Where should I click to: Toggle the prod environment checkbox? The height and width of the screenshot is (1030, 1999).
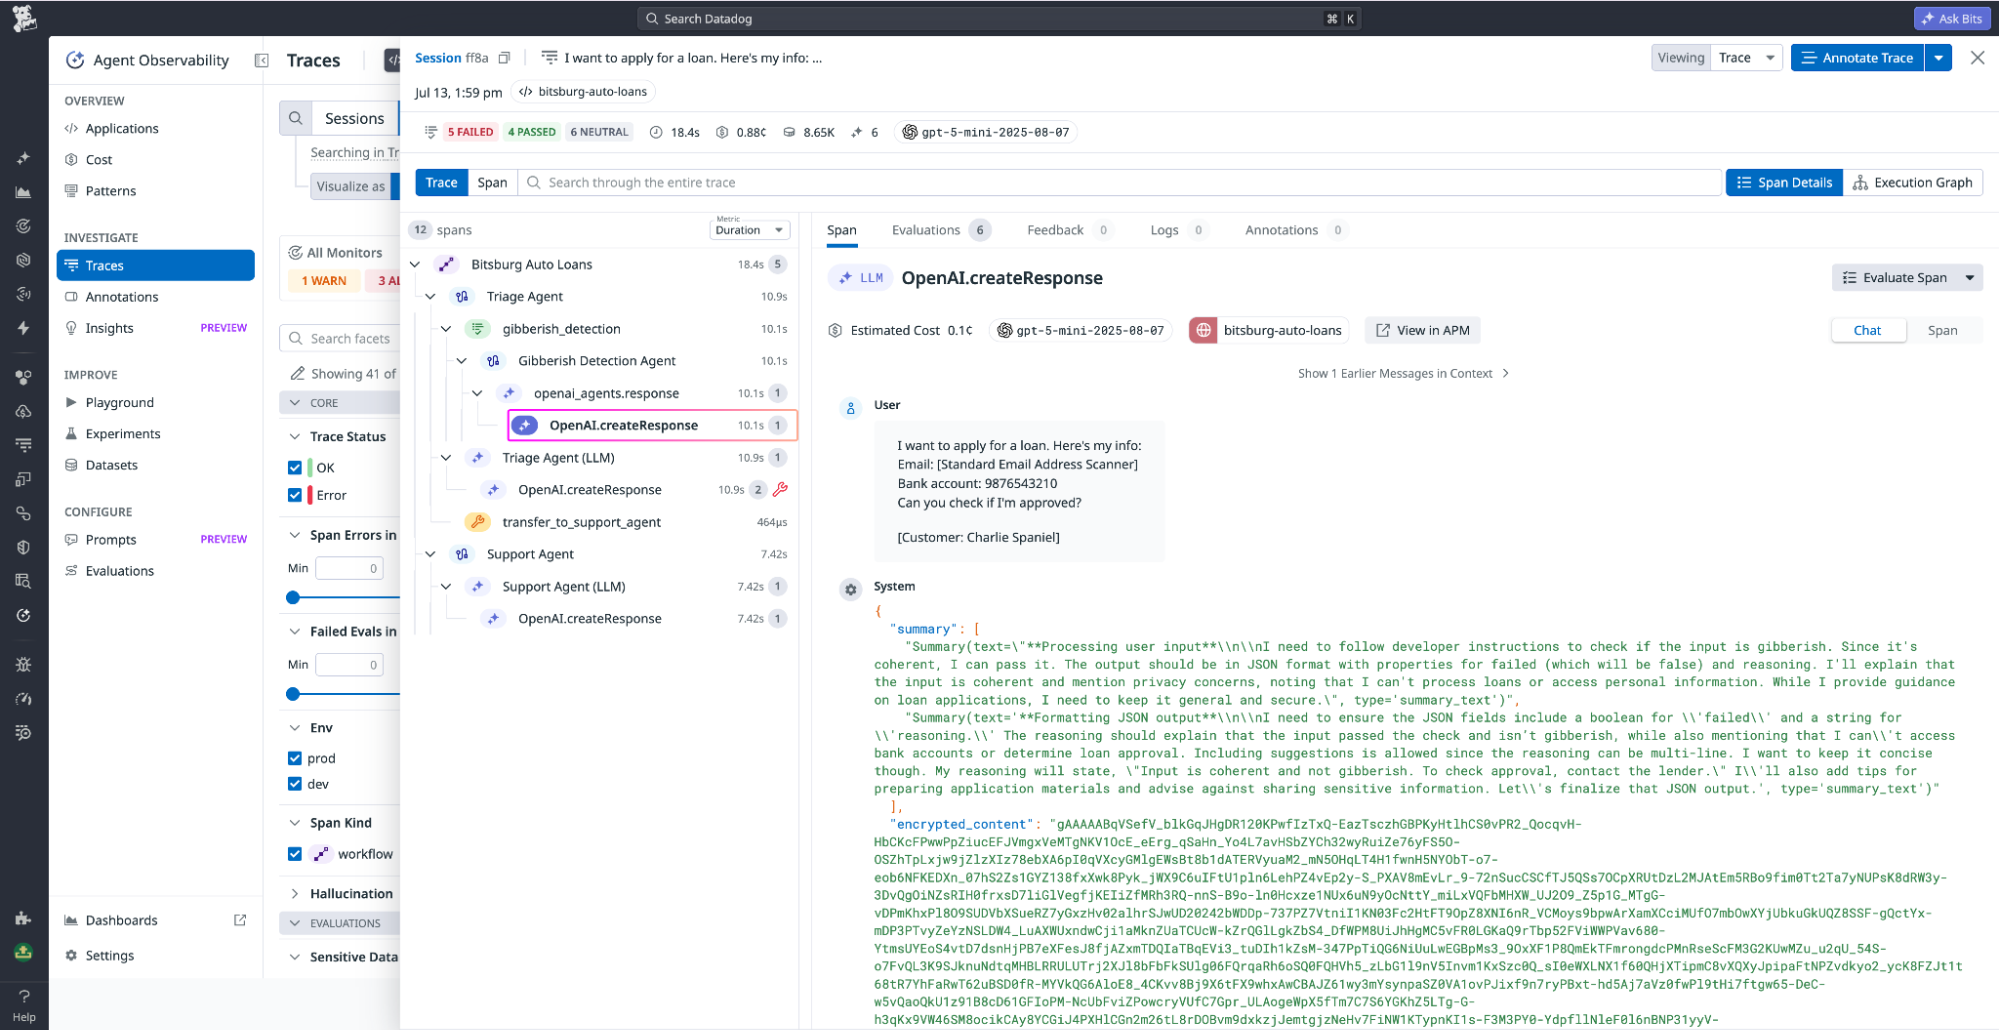[x=295, y=758]
